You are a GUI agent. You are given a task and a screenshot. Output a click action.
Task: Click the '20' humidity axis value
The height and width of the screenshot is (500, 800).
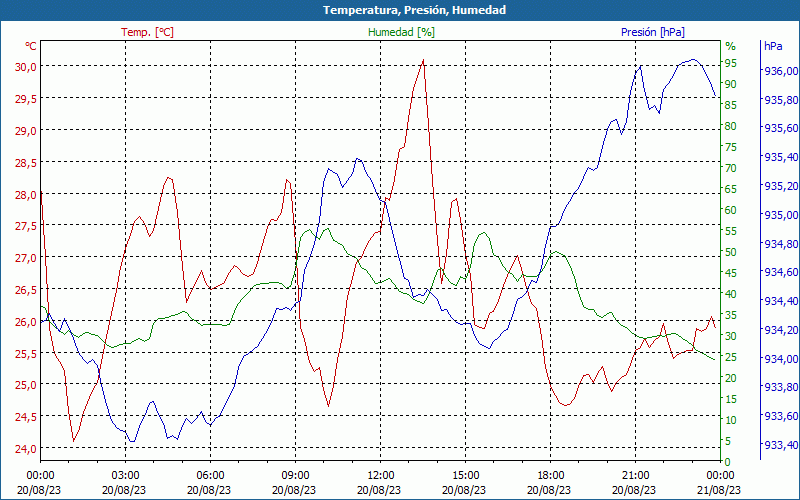731,378
